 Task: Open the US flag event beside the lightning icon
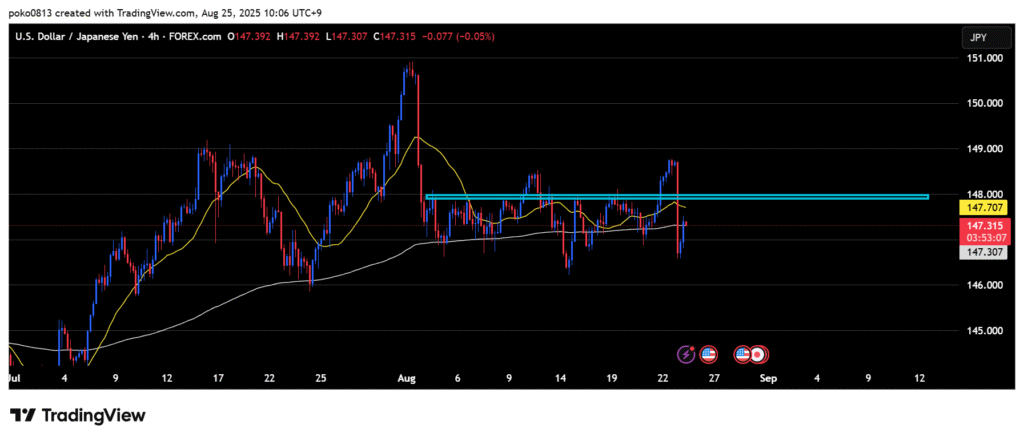[708, 354]
